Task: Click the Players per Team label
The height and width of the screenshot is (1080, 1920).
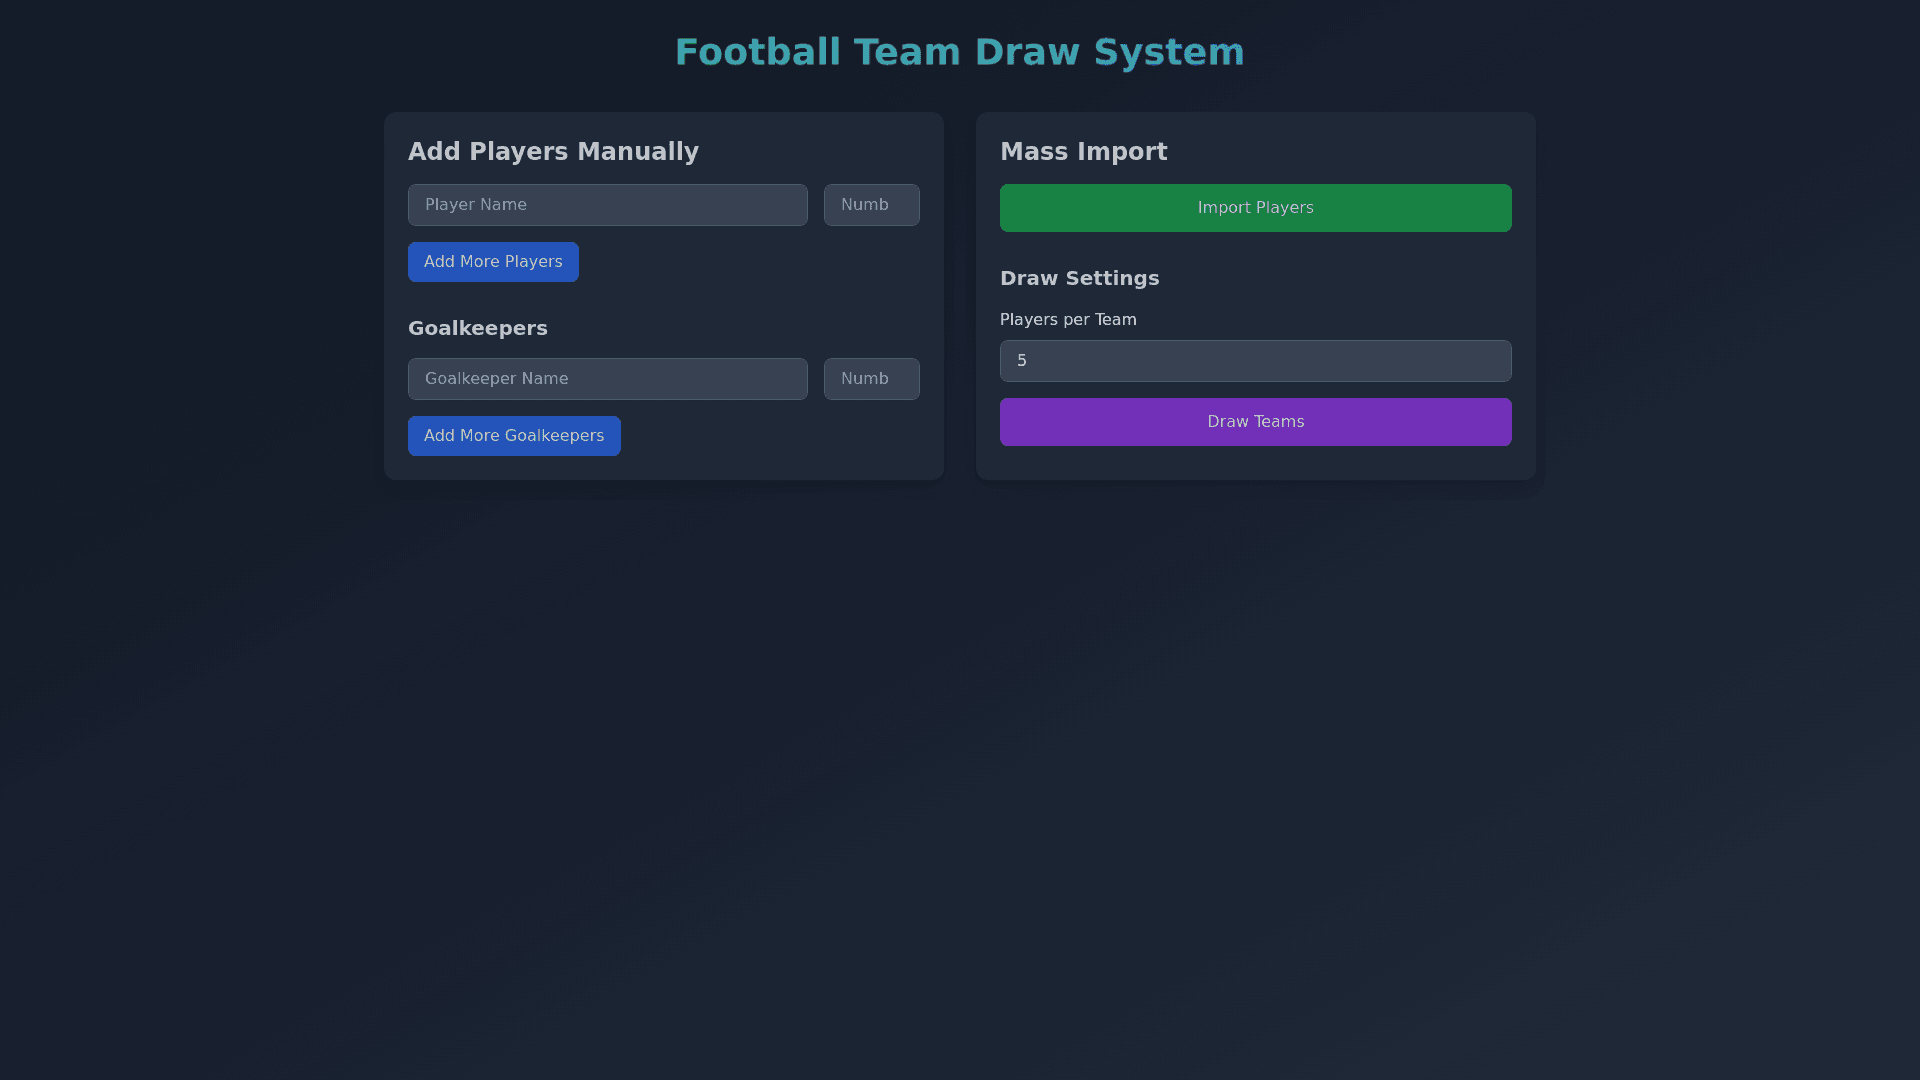Action: pyautogui.click(x=1067, y=320)
